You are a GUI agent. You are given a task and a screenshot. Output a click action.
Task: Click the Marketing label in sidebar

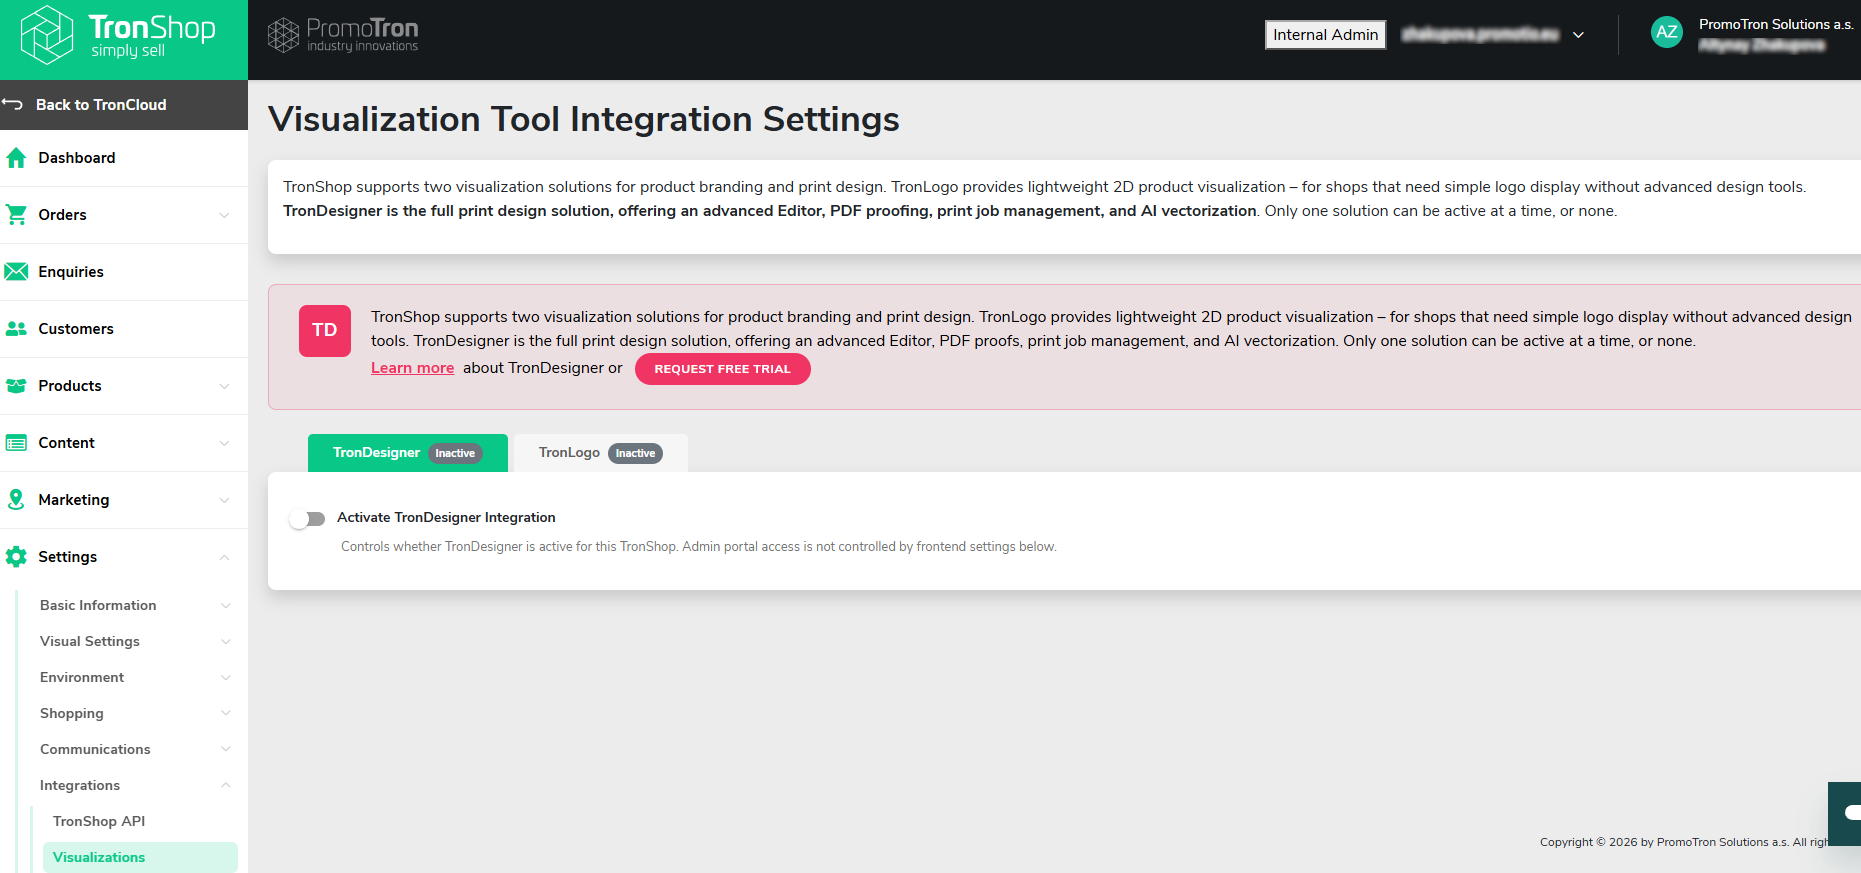coord(74,500)
